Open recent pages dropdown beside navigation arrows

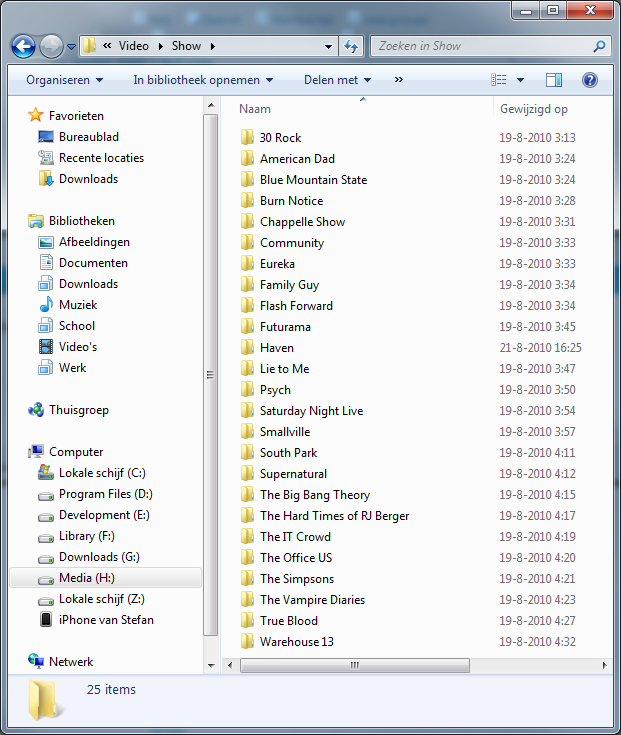click(71, 46)
